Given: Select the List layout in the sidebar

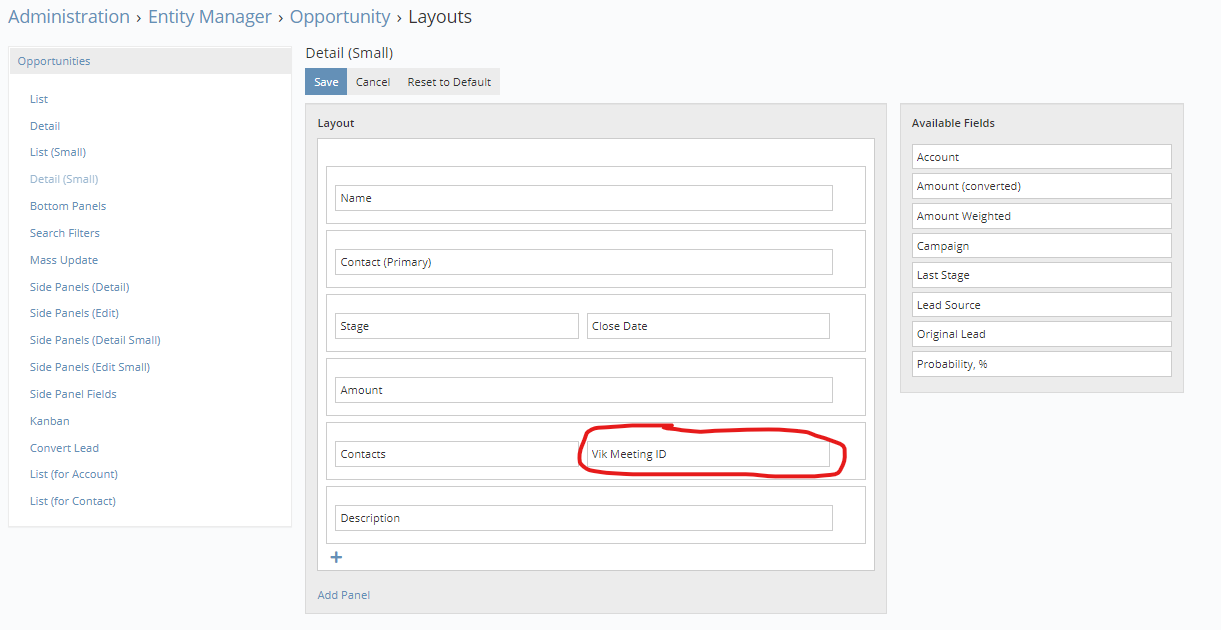Looking at the screenshot, I should point(38,98).
